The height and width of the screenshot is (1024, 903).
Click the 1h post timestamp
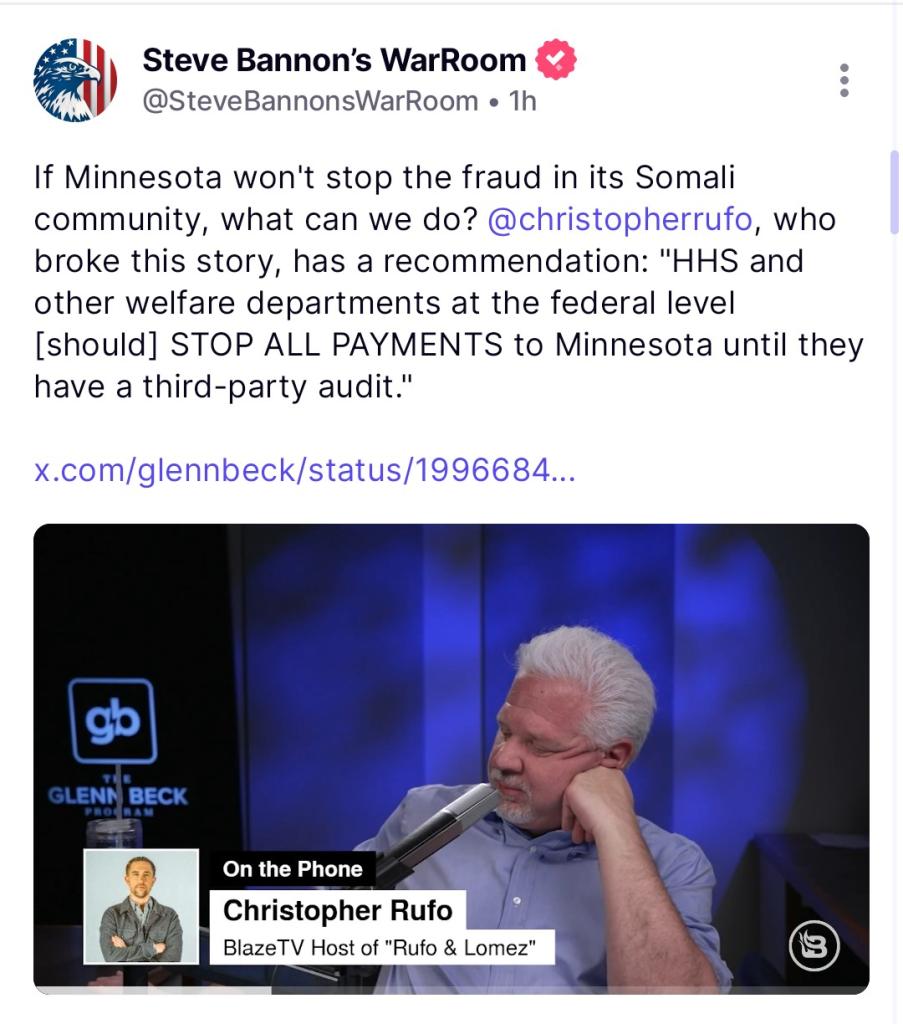coord(522,101)
